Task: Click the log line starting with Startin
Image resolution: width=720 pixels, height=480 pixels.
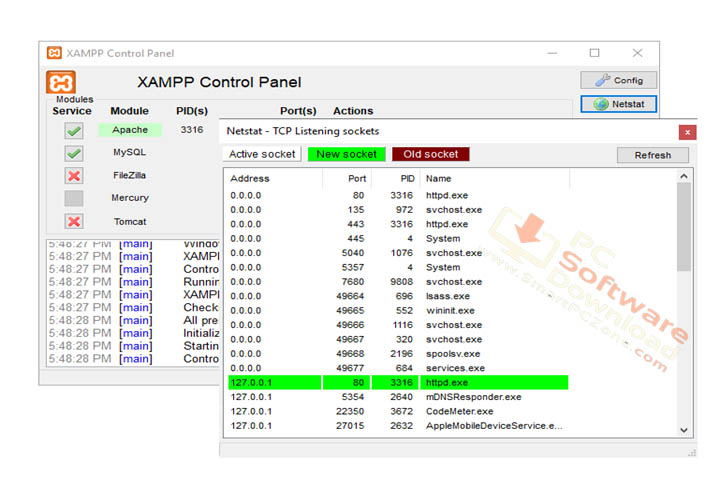Action: coord(134,346)
